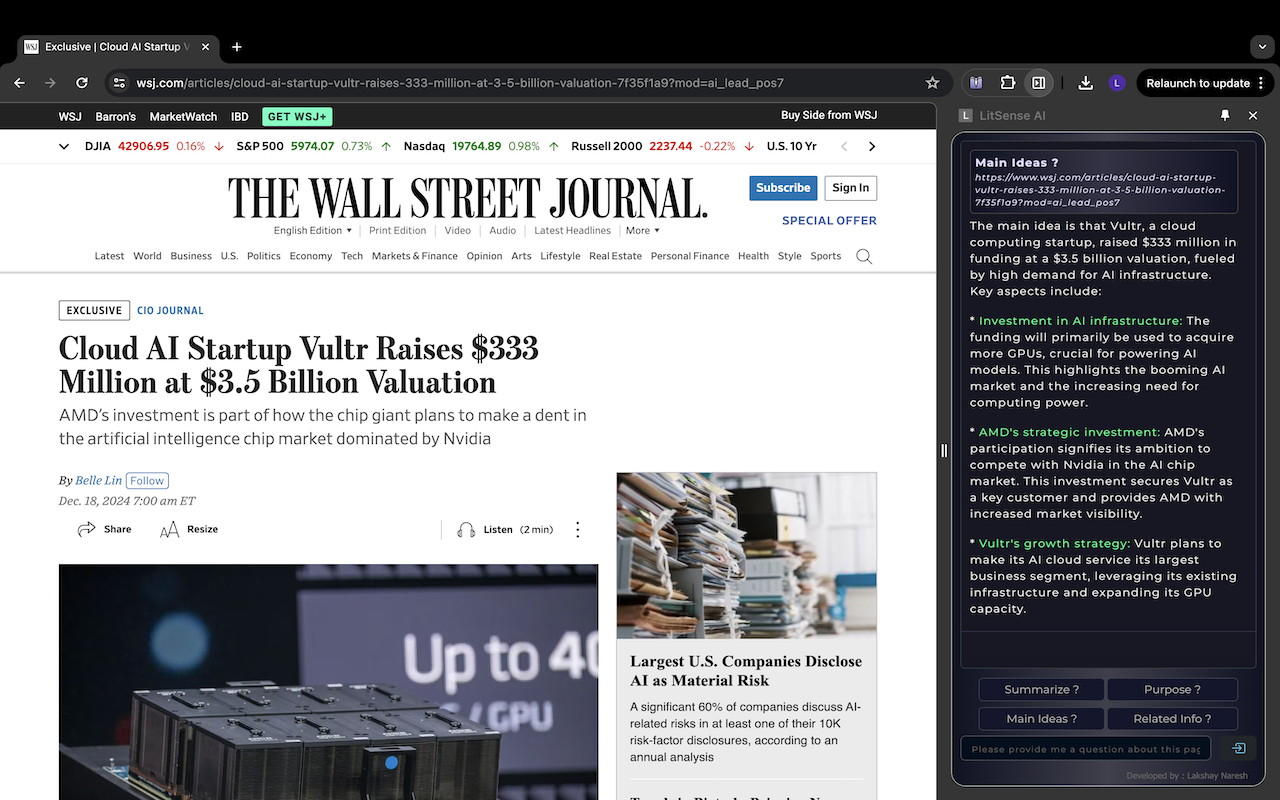Screen dimensions: 1280x800
Task: Toggle the browser side panel icon
Action: tap(1039, 83)
